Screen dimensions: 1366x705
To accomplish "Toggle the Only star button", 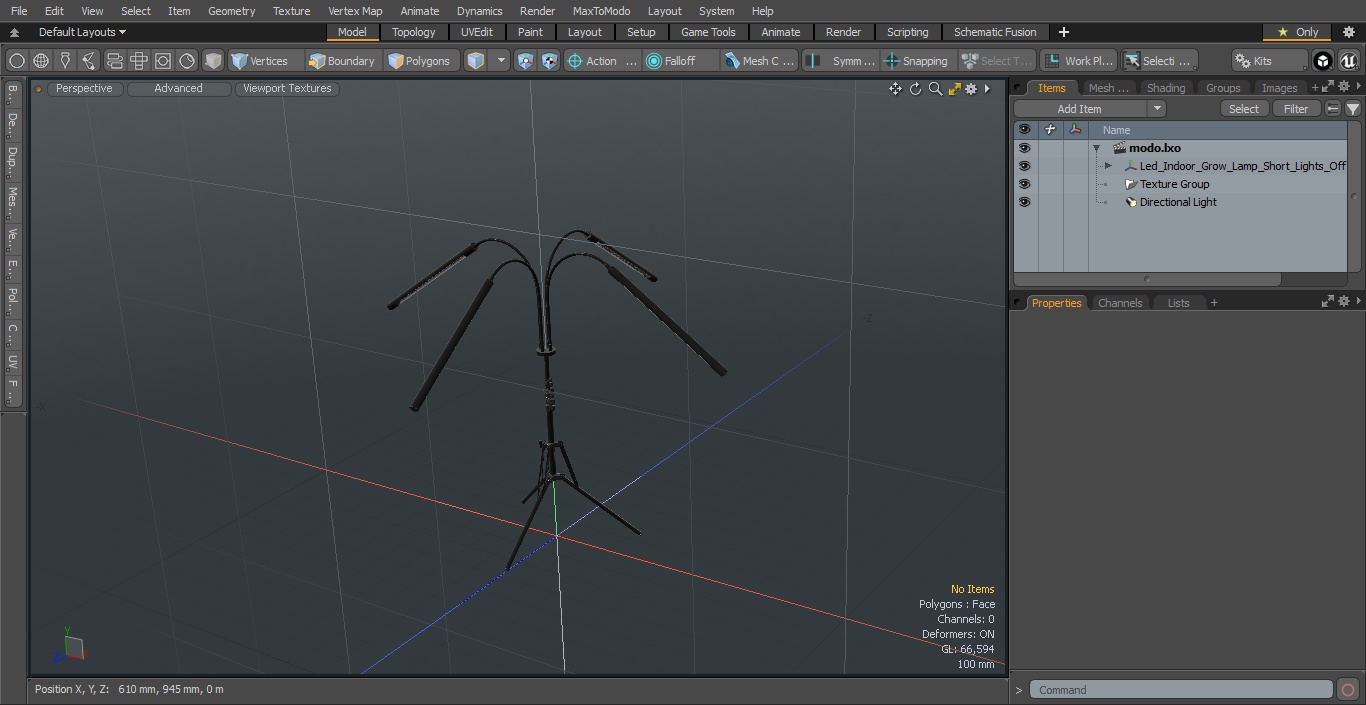I will pyautogui.click(x=1297, y=32).
